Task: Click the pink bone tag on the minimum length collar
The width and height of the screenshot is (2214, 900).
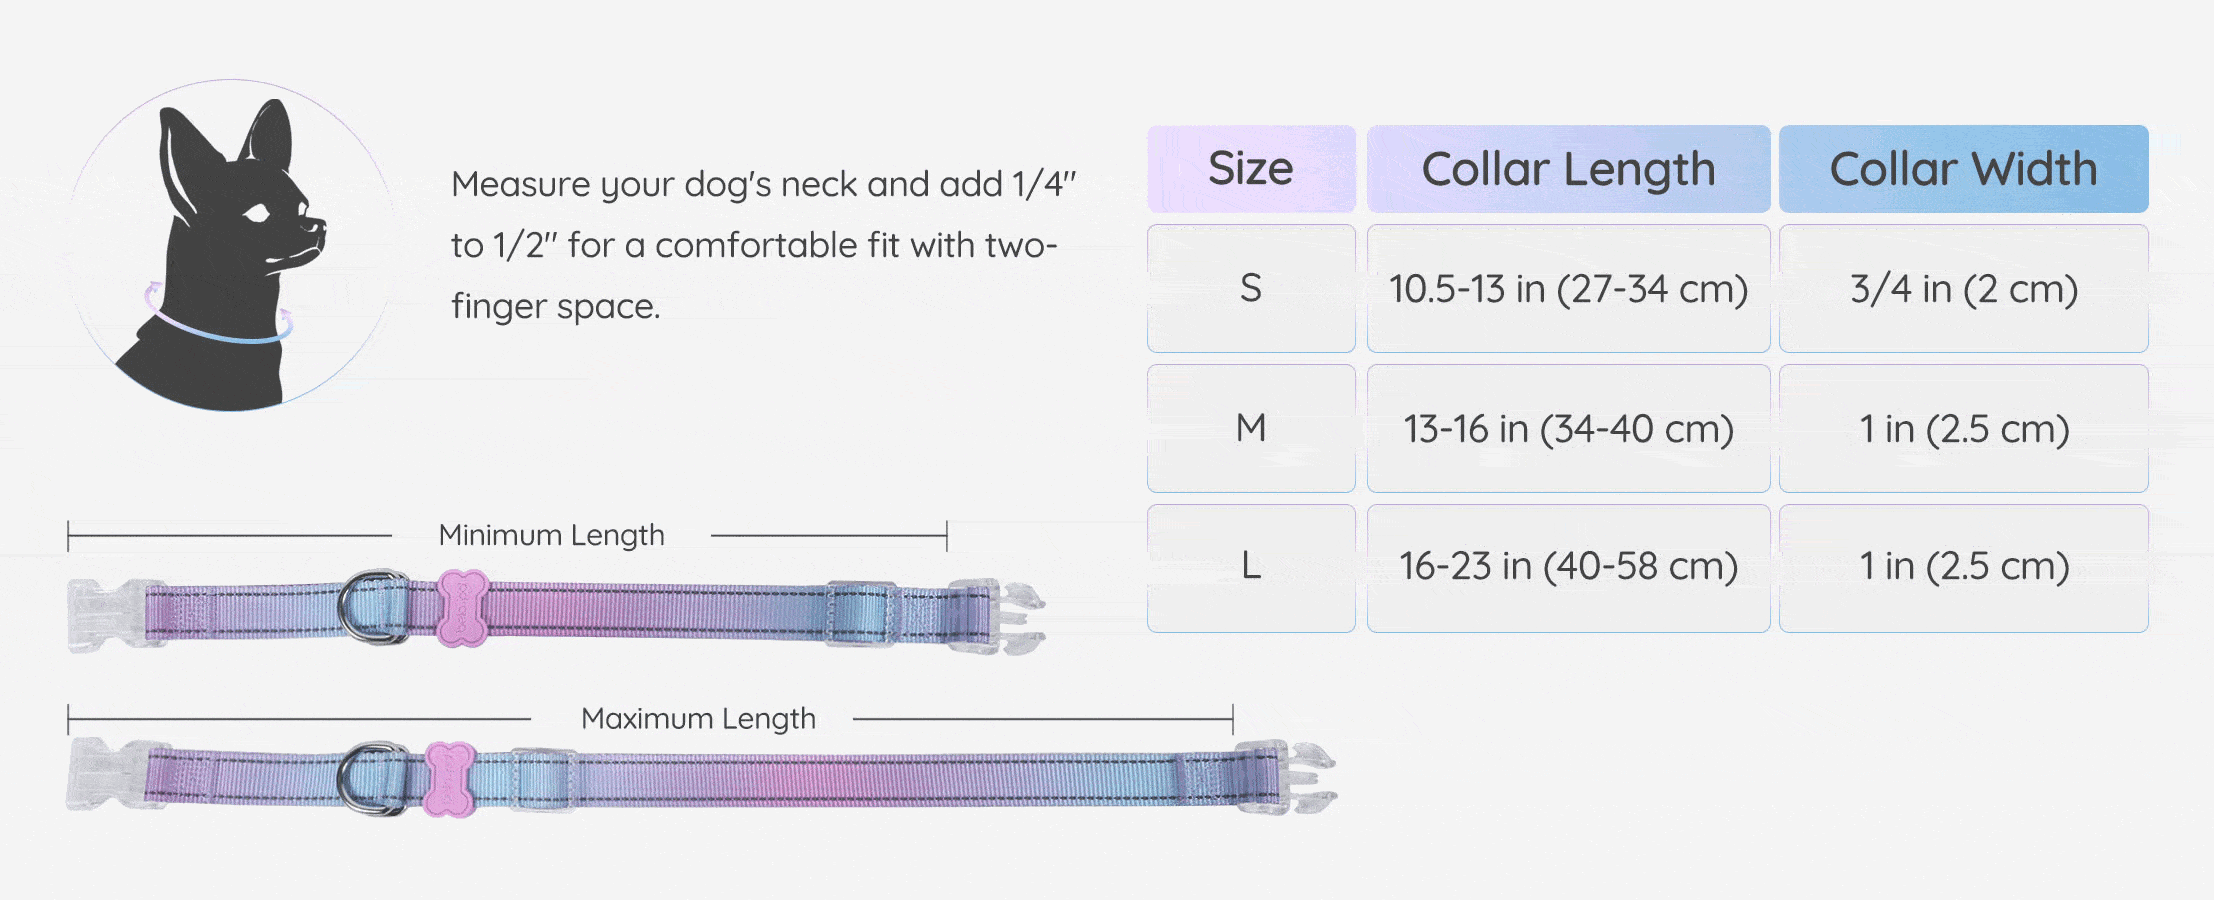Action: [462, 608]
